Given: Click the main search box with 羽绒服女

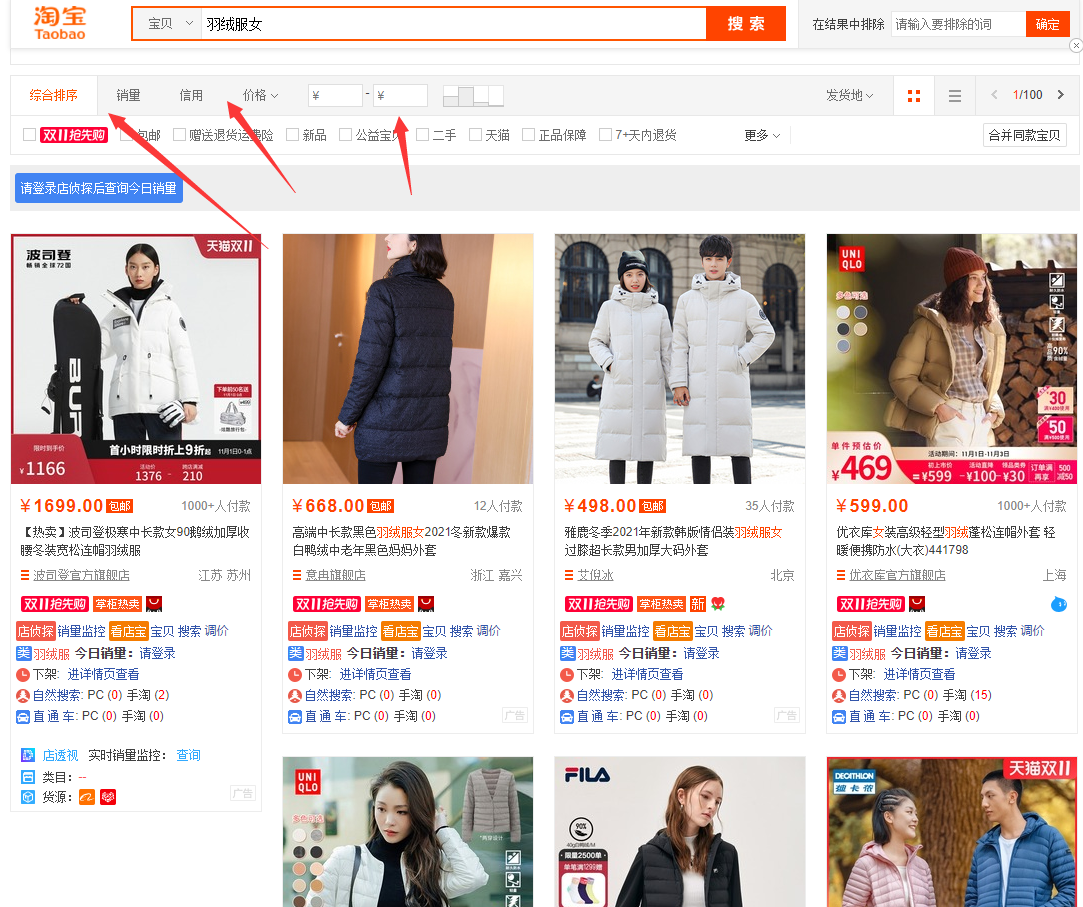Looking at the screenshot, I should click(x=453, y=23).
